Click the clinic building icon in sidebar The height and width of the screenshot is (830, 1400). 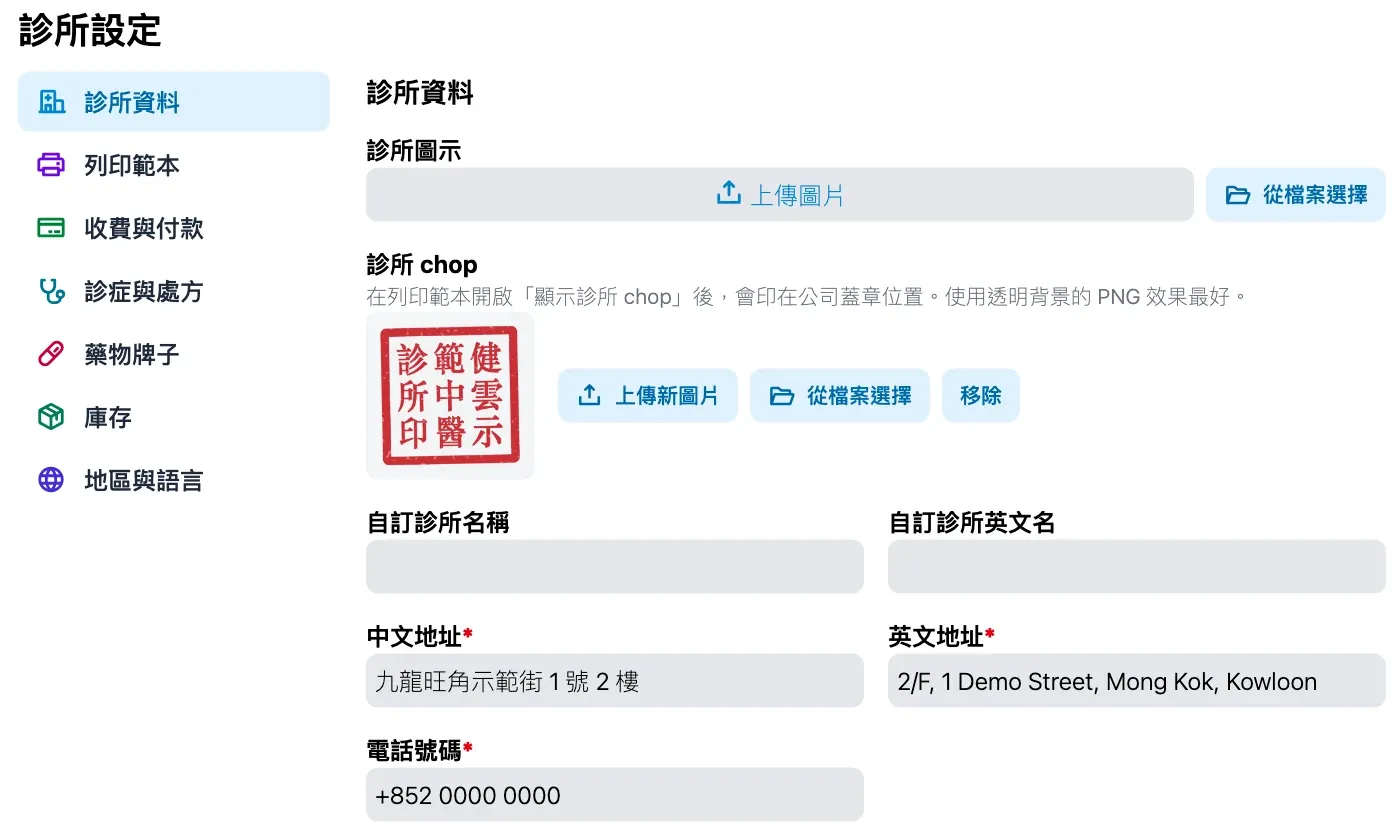pyautogui.click(x=51, y=102)
